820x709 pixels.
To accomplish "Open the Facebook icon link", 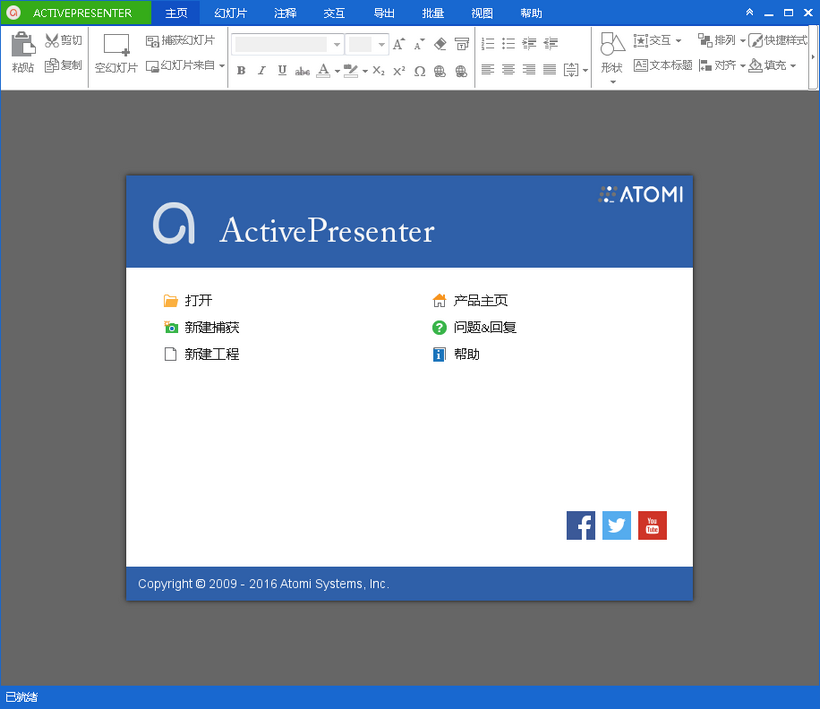I will [580, 525].
